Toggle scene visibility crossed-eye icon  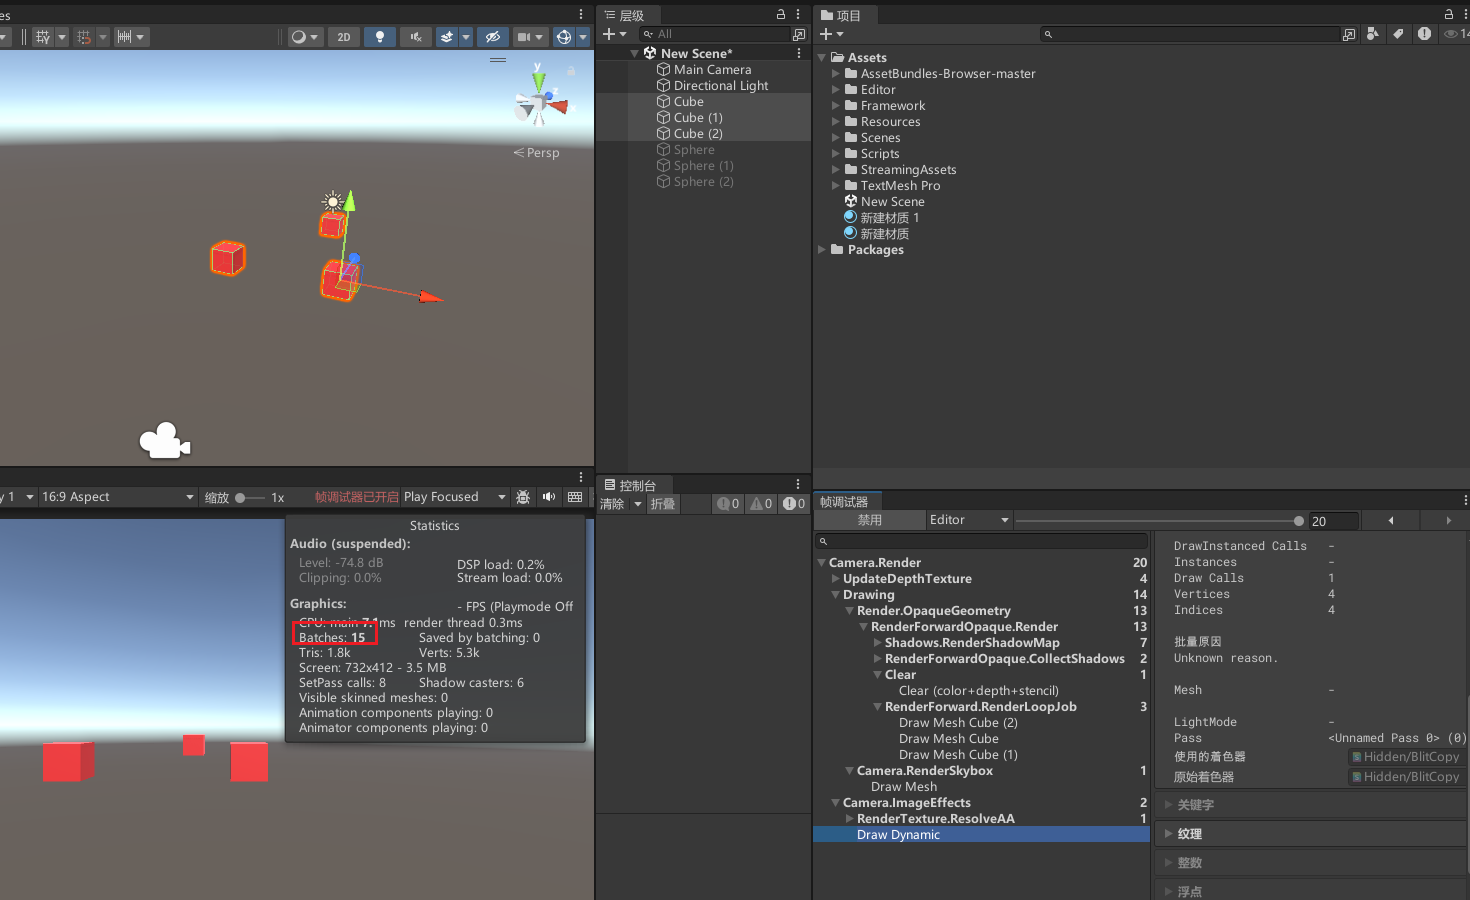[492, 37]
